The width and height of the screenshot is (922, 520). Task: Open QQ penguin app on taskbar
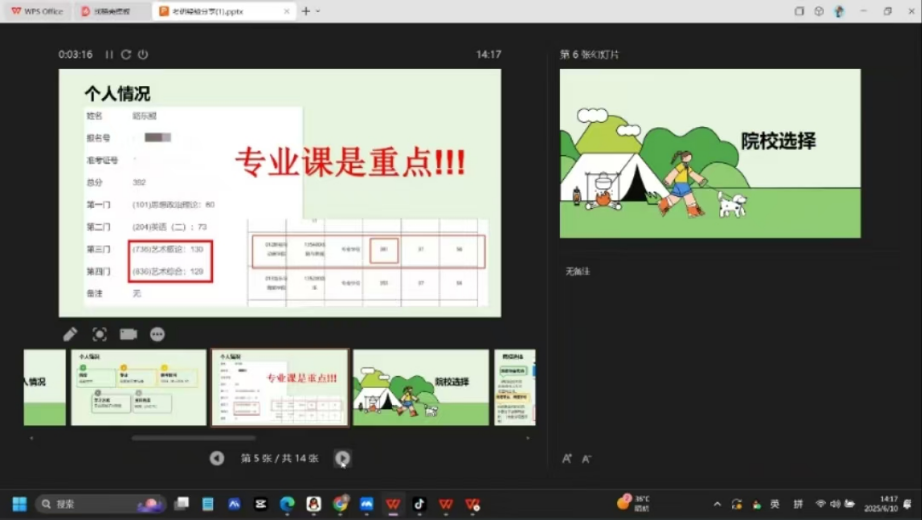(x=314, y=504)
